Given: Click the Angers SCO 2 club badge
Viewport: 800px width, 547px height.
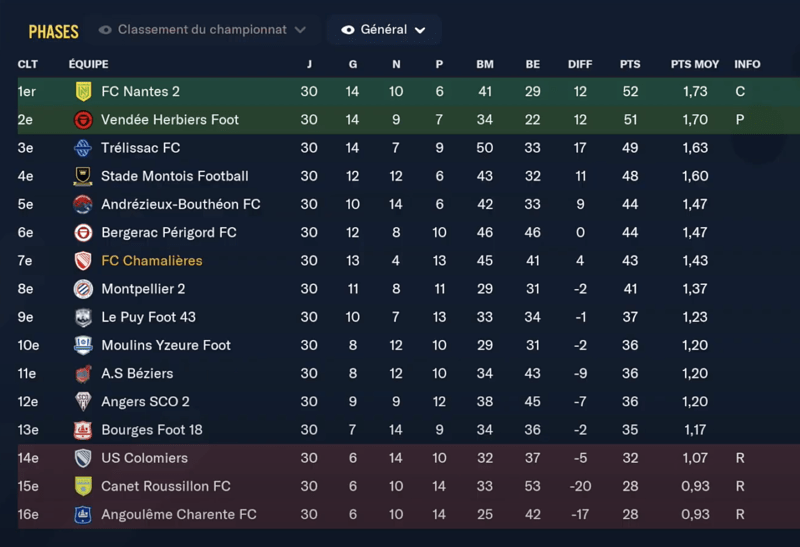Looking at the screenshot, I should 83,402.
